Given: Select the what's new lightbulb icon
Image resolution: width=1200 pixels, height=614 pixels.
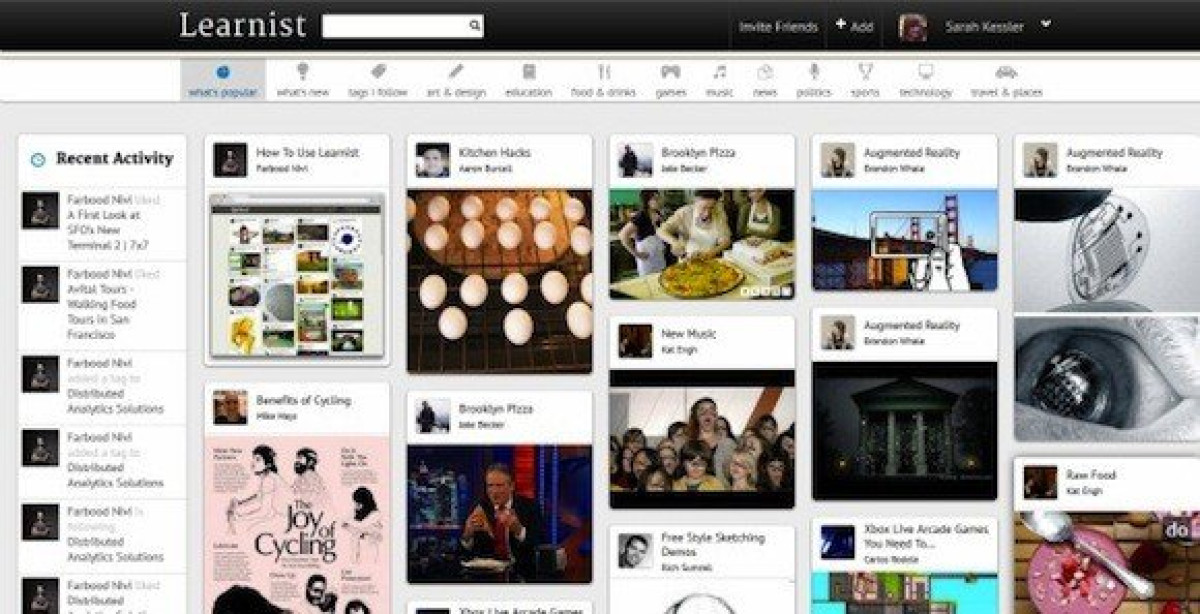Looking at the screenshot, I should click(302, 72).
